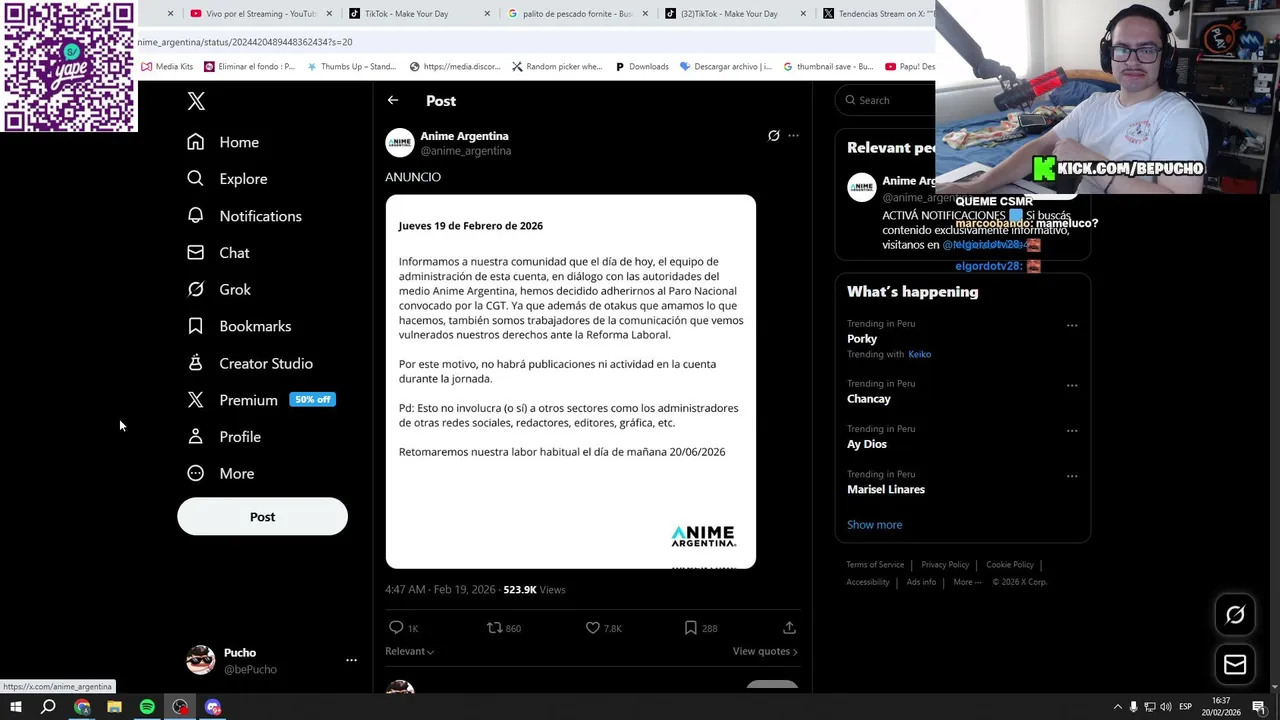Click the browser address bar URL

(245, 42)
